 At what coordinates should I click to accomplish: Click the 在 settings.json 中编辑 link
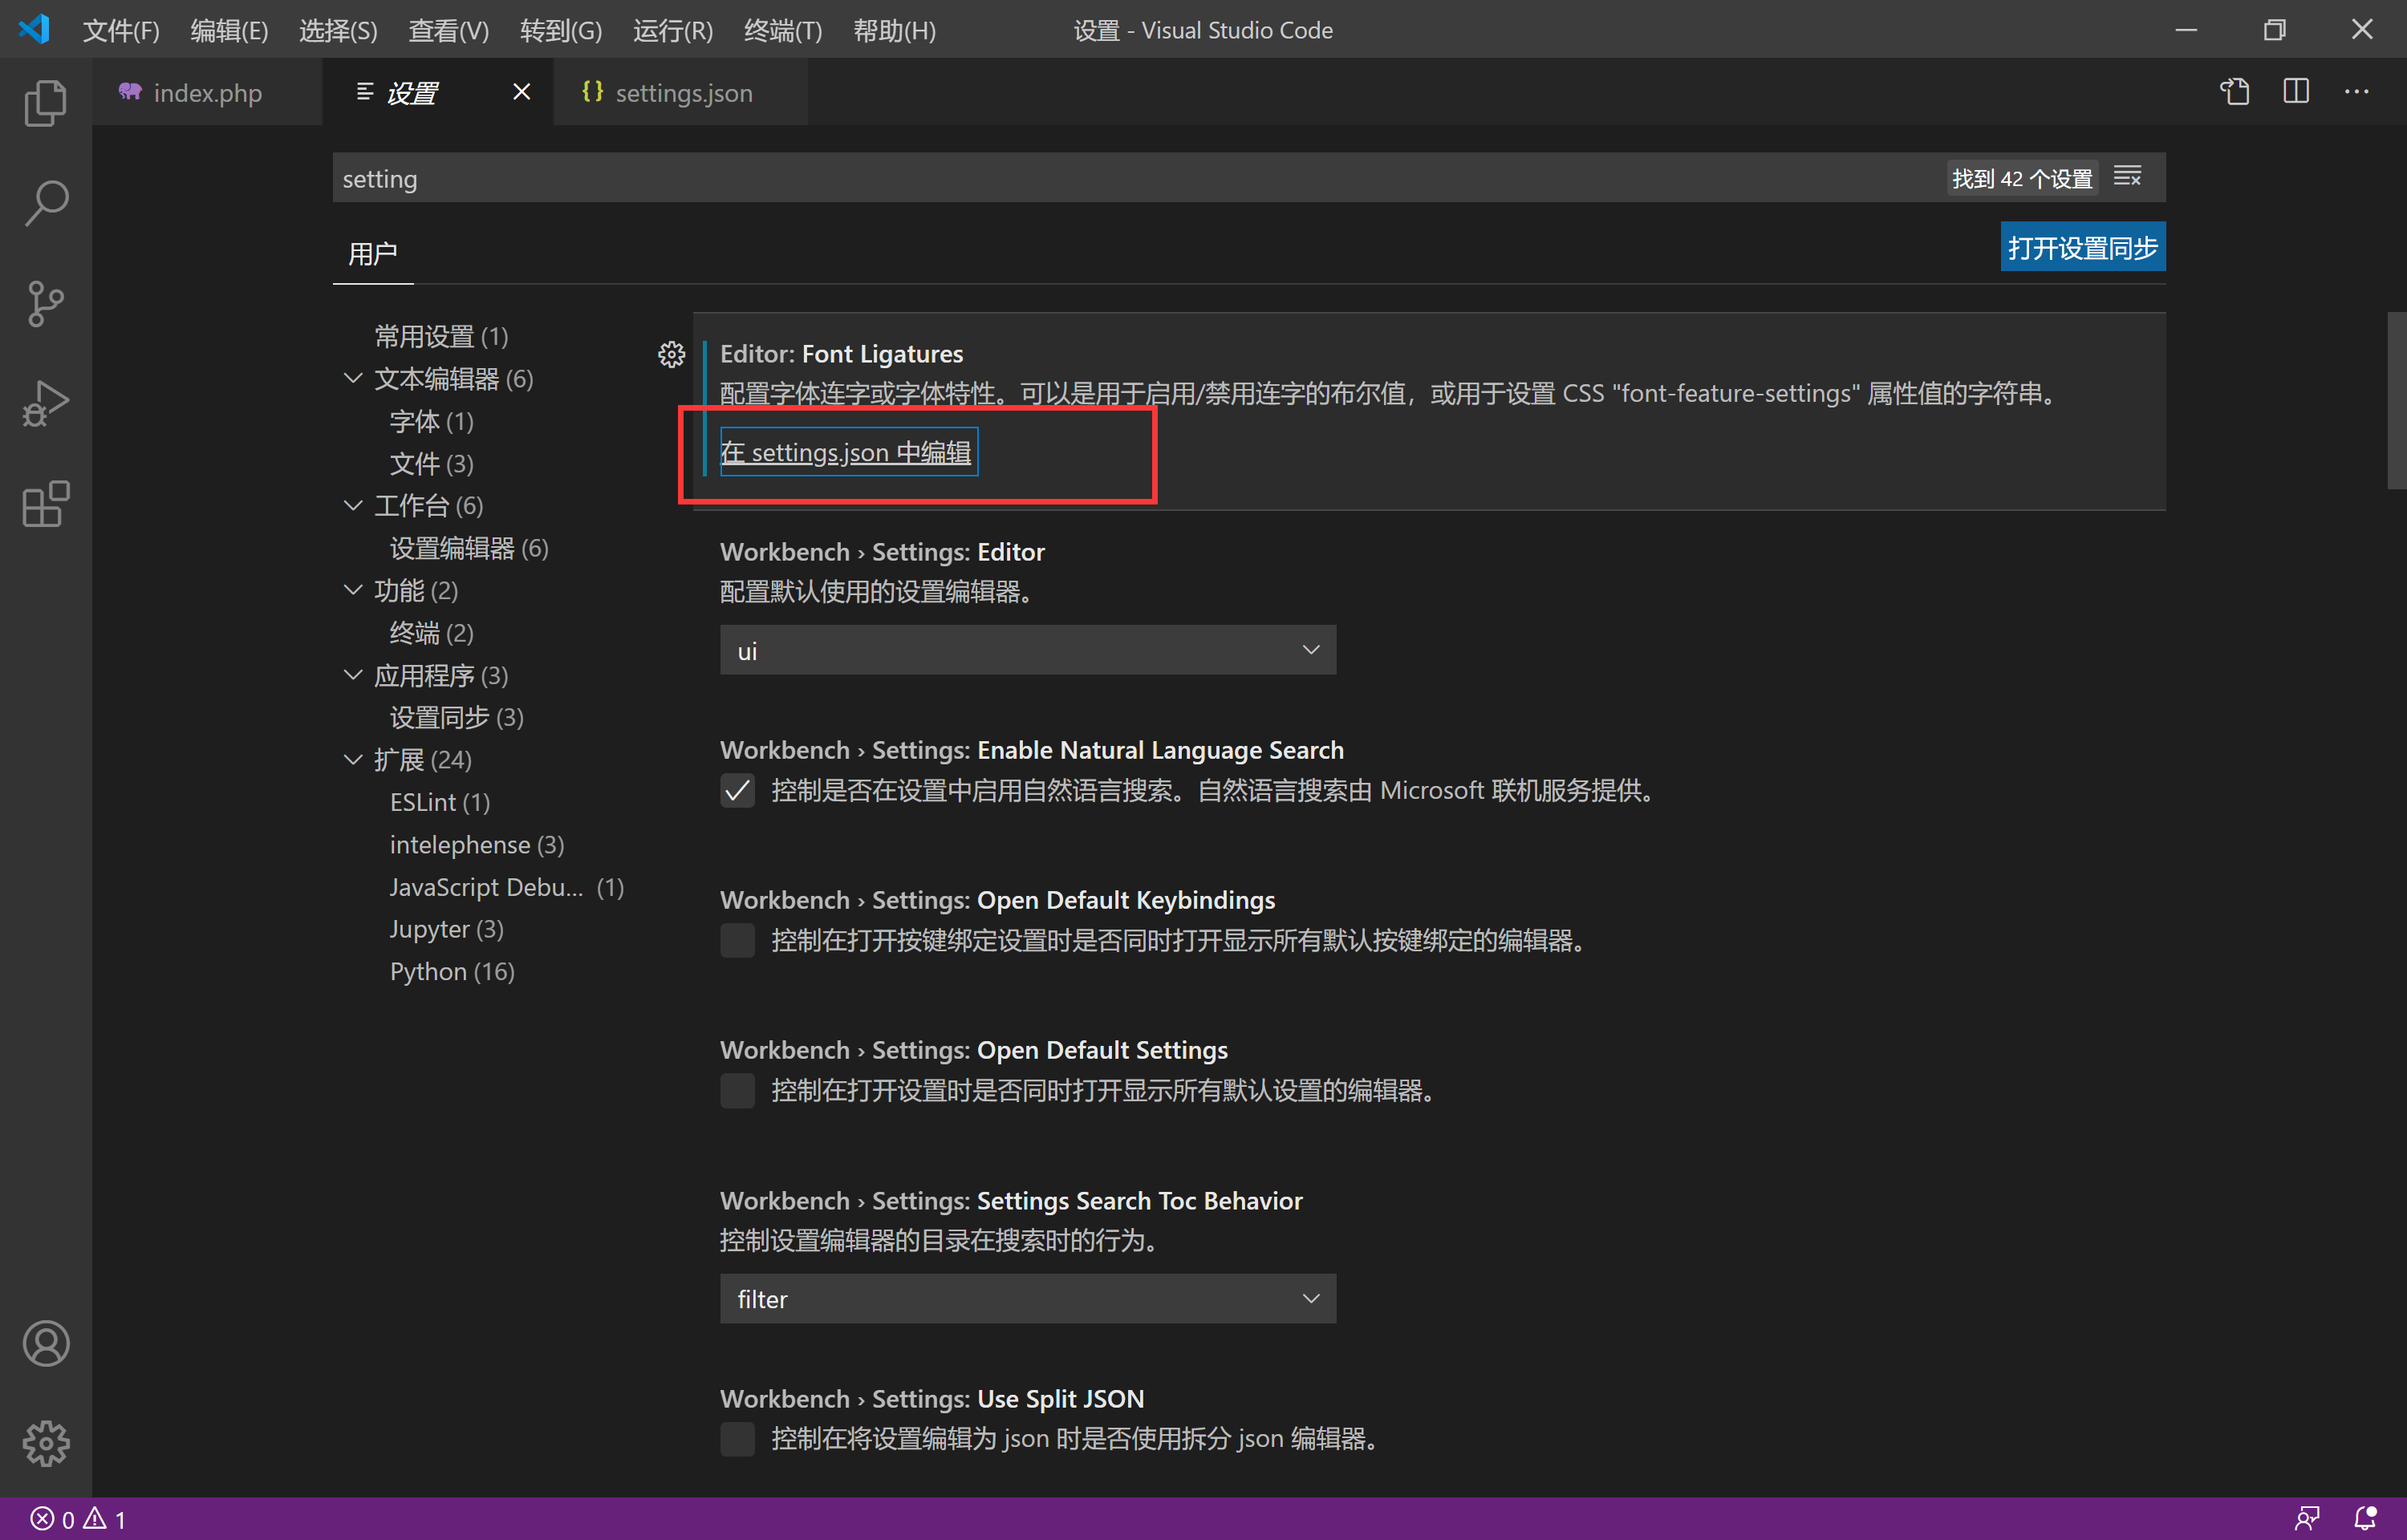(846, 452)
